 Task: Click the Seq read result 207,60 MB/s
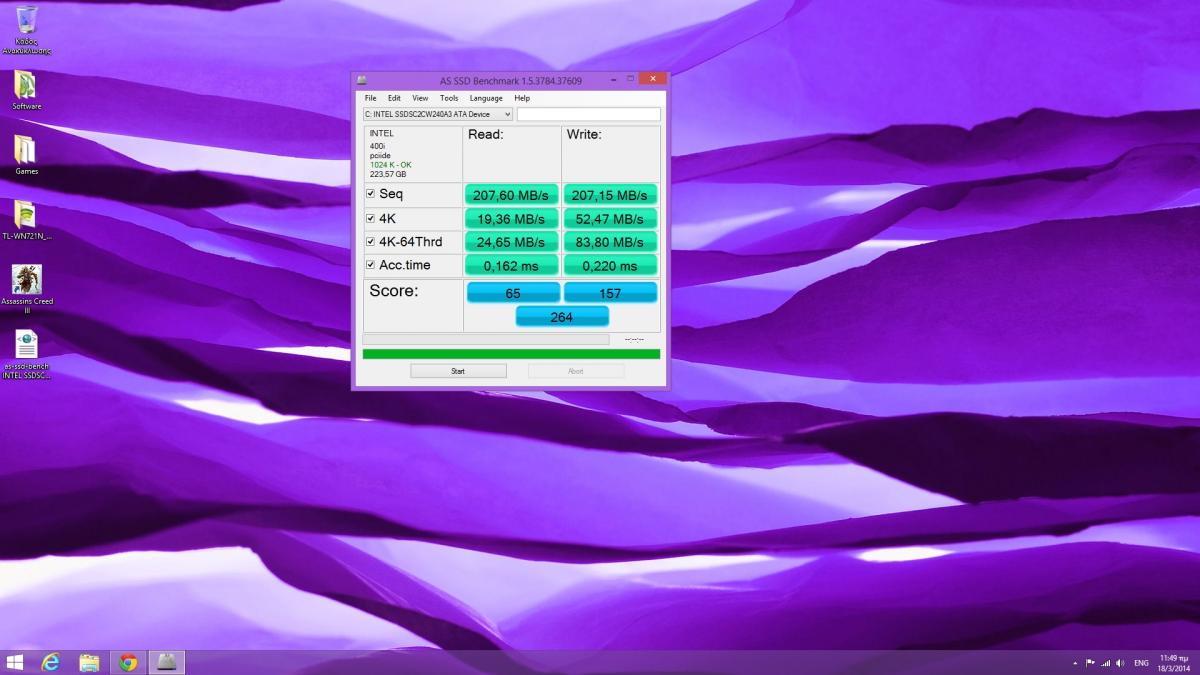(x=512, y=194)
